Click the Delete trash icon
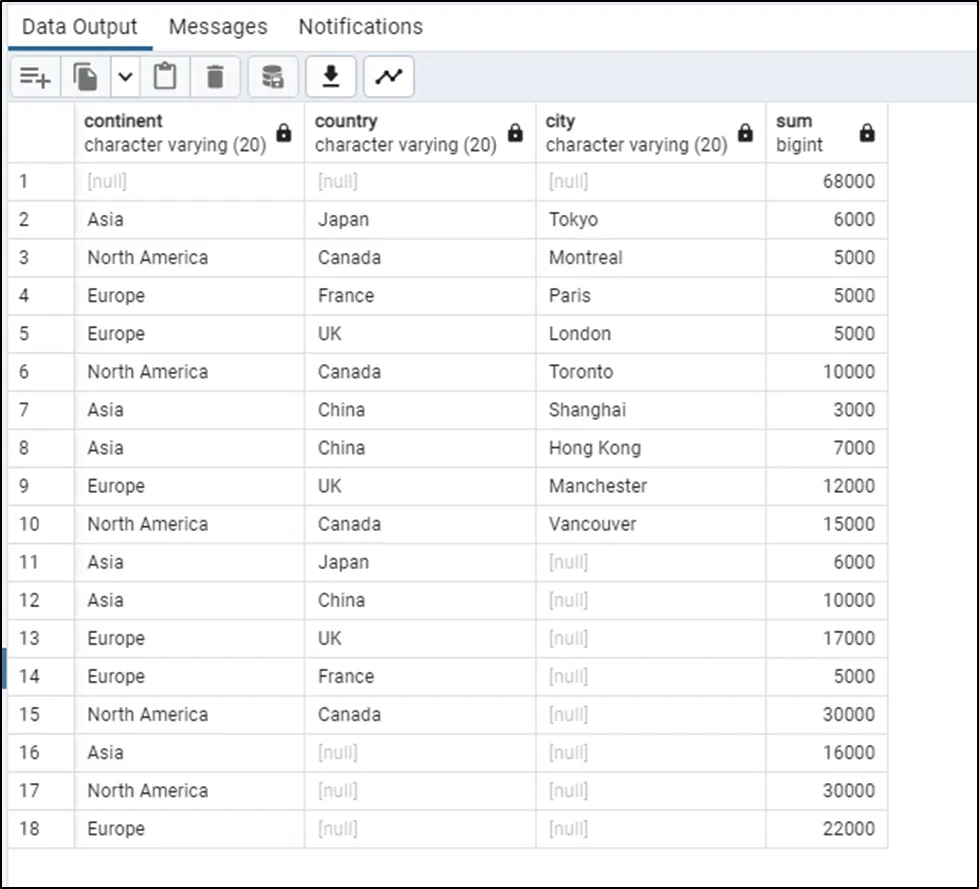Image resolution: width=979 pixels, height=889 pixels. click(215, 77)
